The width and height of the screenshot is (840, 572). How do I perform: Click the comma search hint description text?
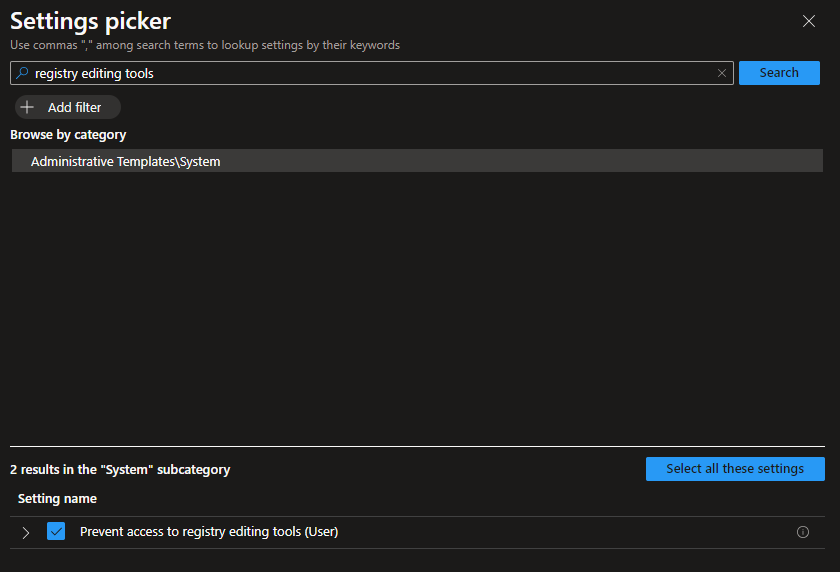click(205, 45)
